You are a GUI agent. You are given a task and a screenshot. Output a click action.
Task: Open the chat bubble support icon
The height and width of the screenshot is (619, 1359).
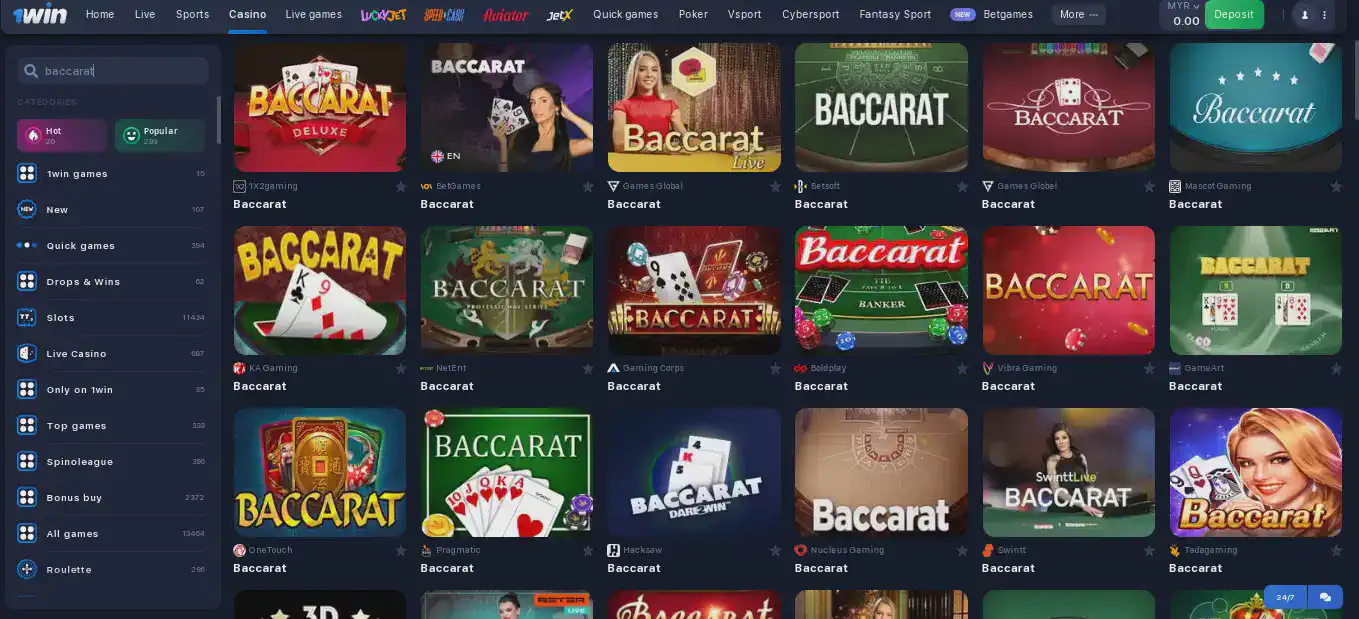(1325, 597)
